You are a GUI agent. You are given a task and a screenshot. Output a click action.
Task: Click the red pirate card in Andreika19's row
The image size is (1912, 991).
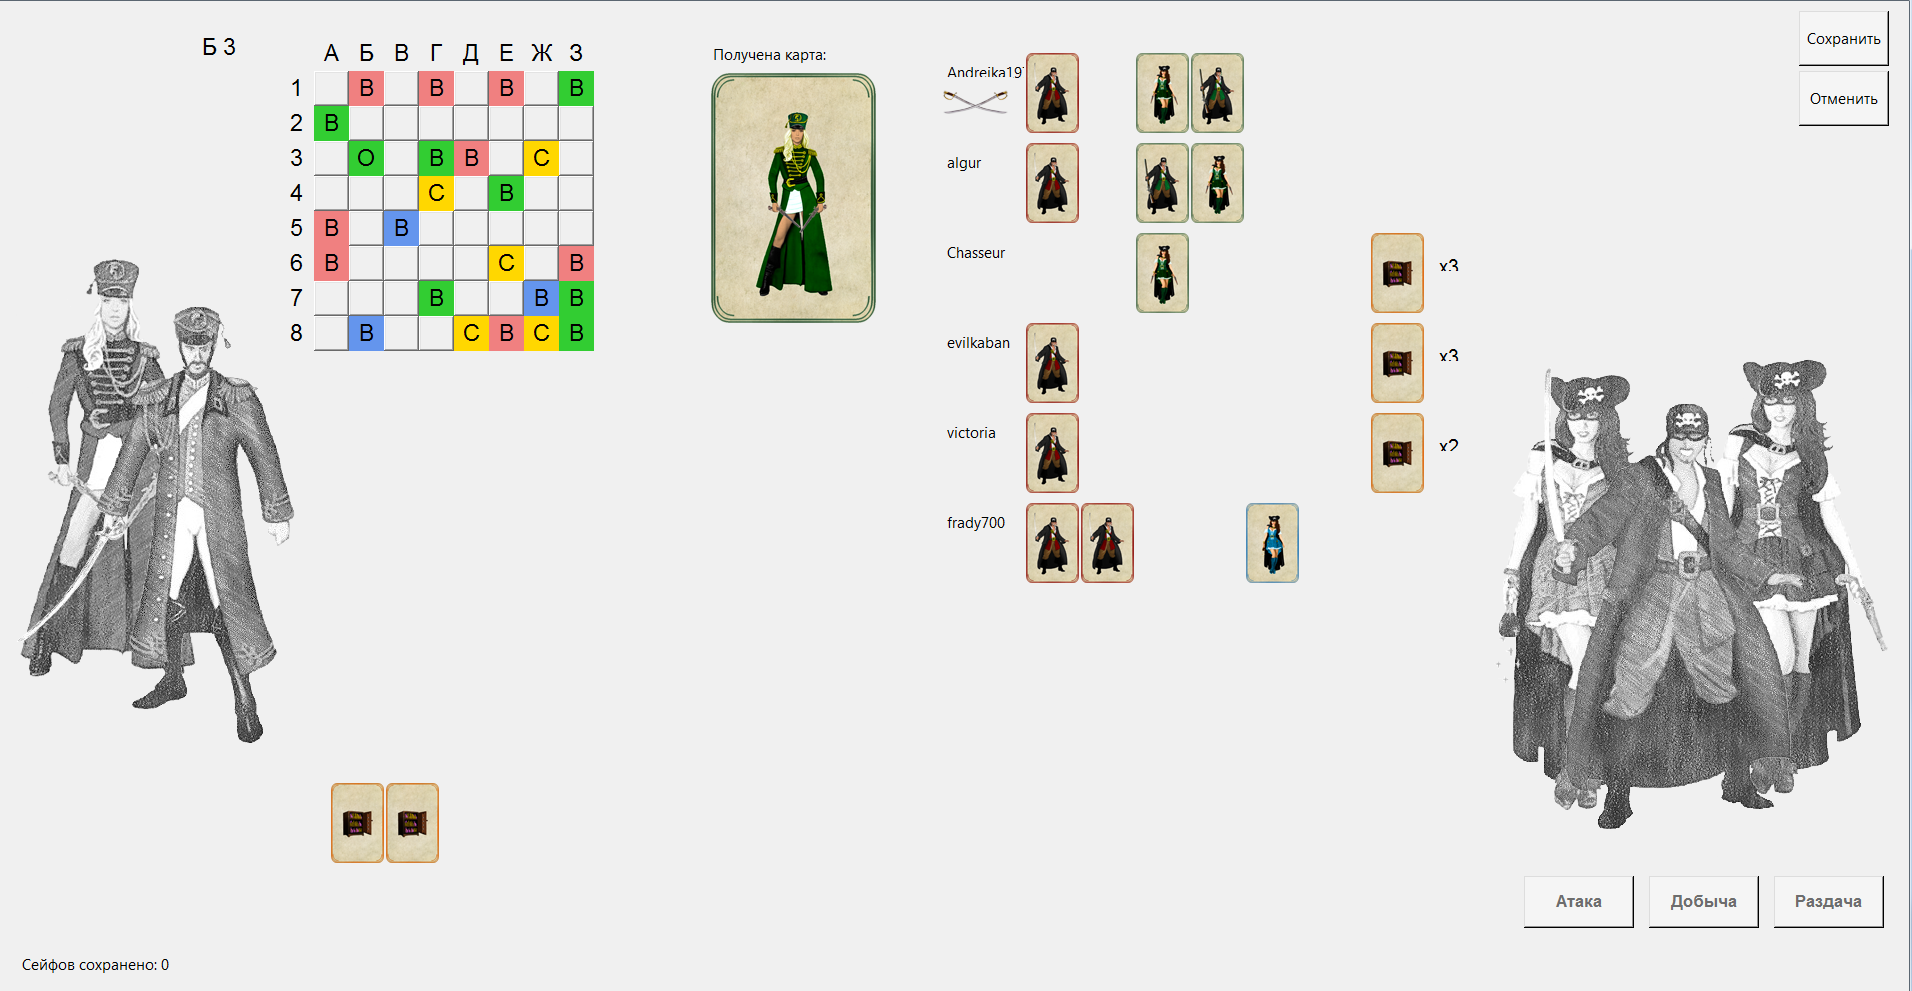(1052, 93)
